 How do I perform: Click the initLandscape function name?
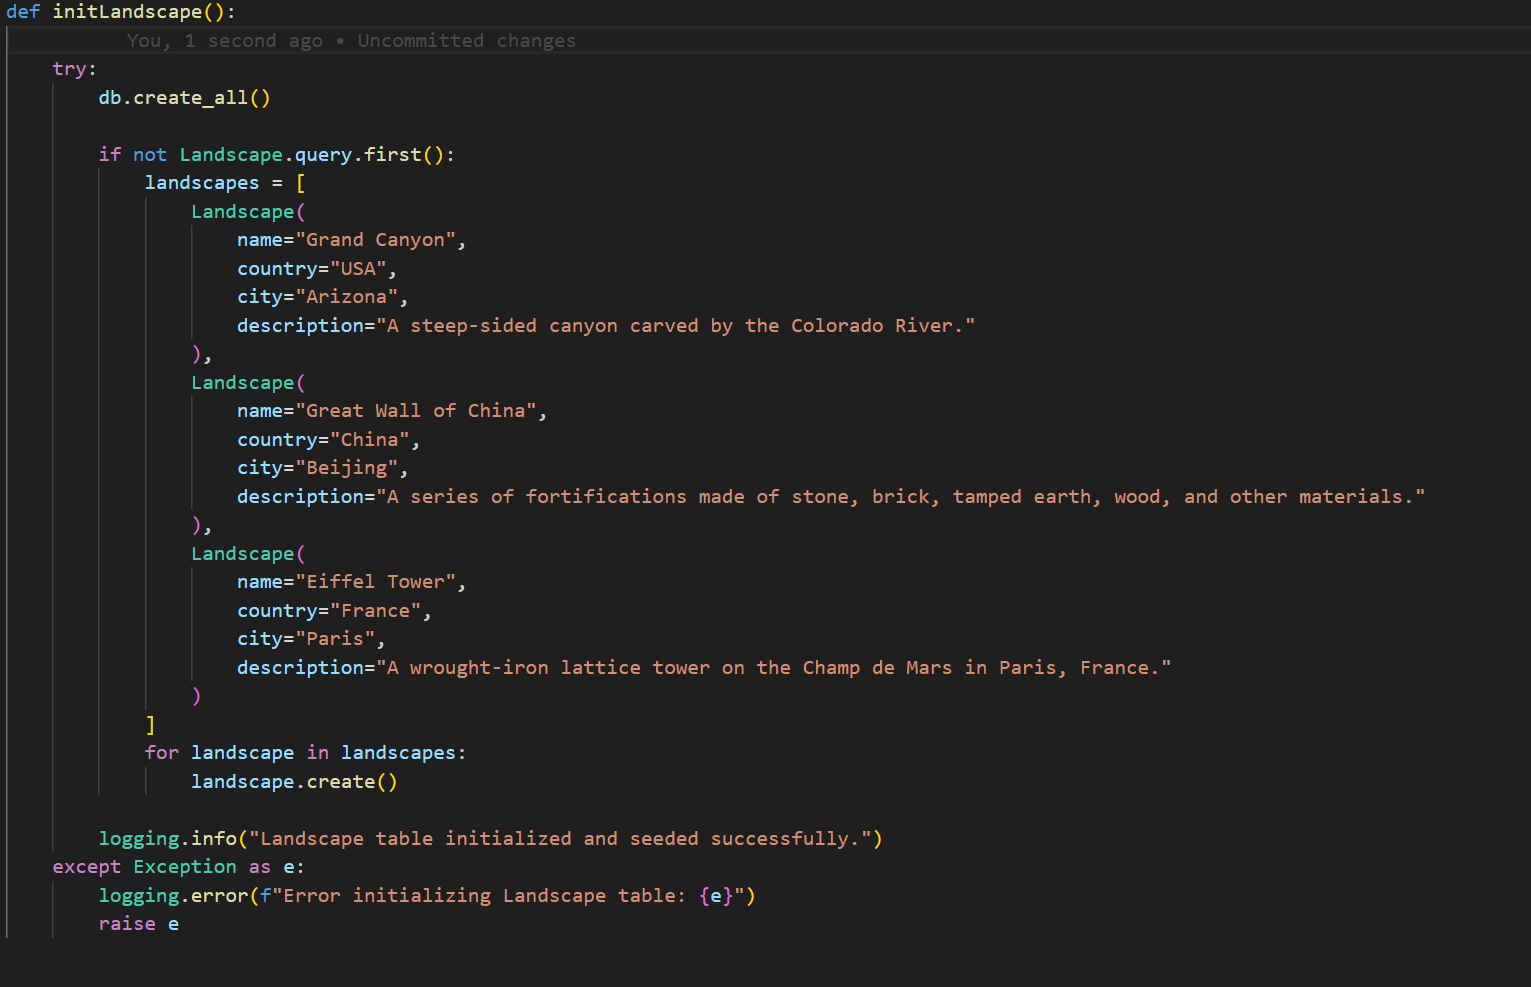pyautogui.click(x=127, y=12)
